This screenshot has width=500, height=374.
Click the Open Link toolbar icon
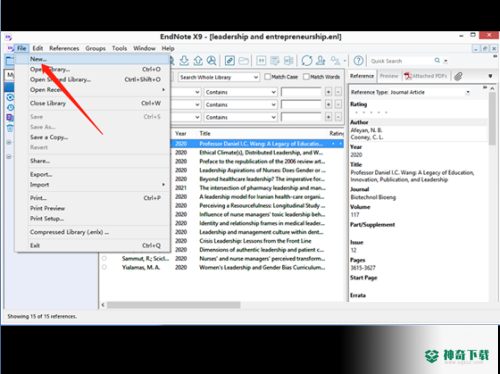[x=230, y=61]
